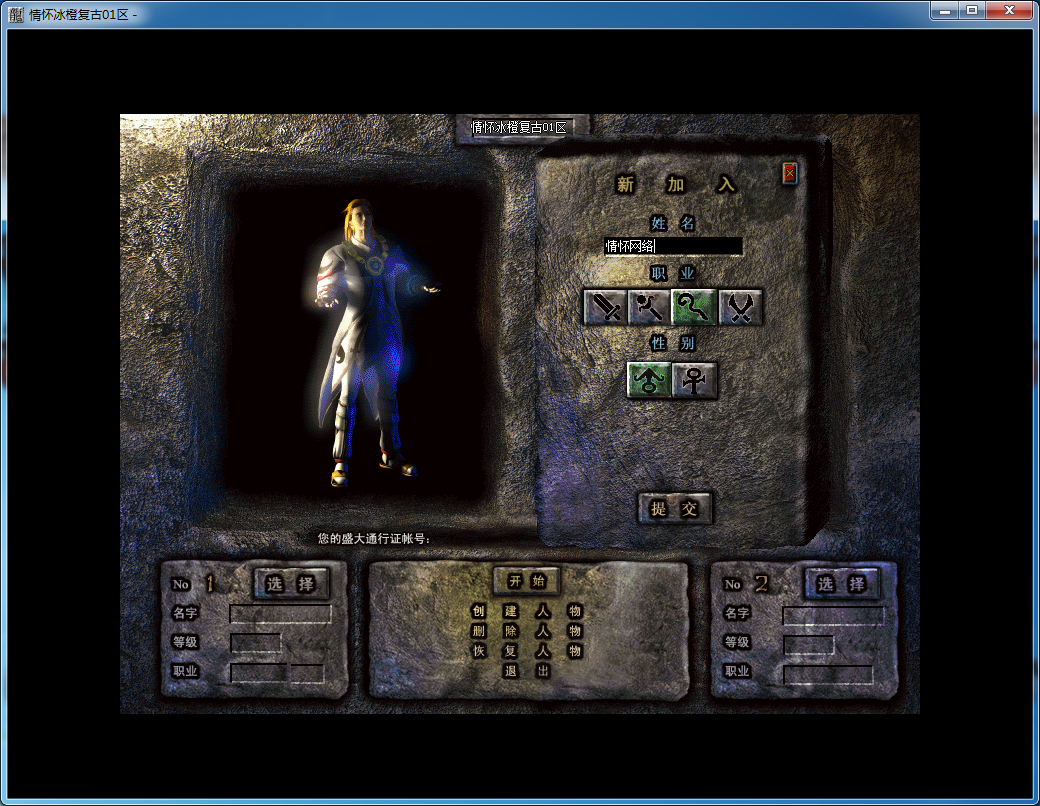Click the 姓名 character name input field

[673, 246]
